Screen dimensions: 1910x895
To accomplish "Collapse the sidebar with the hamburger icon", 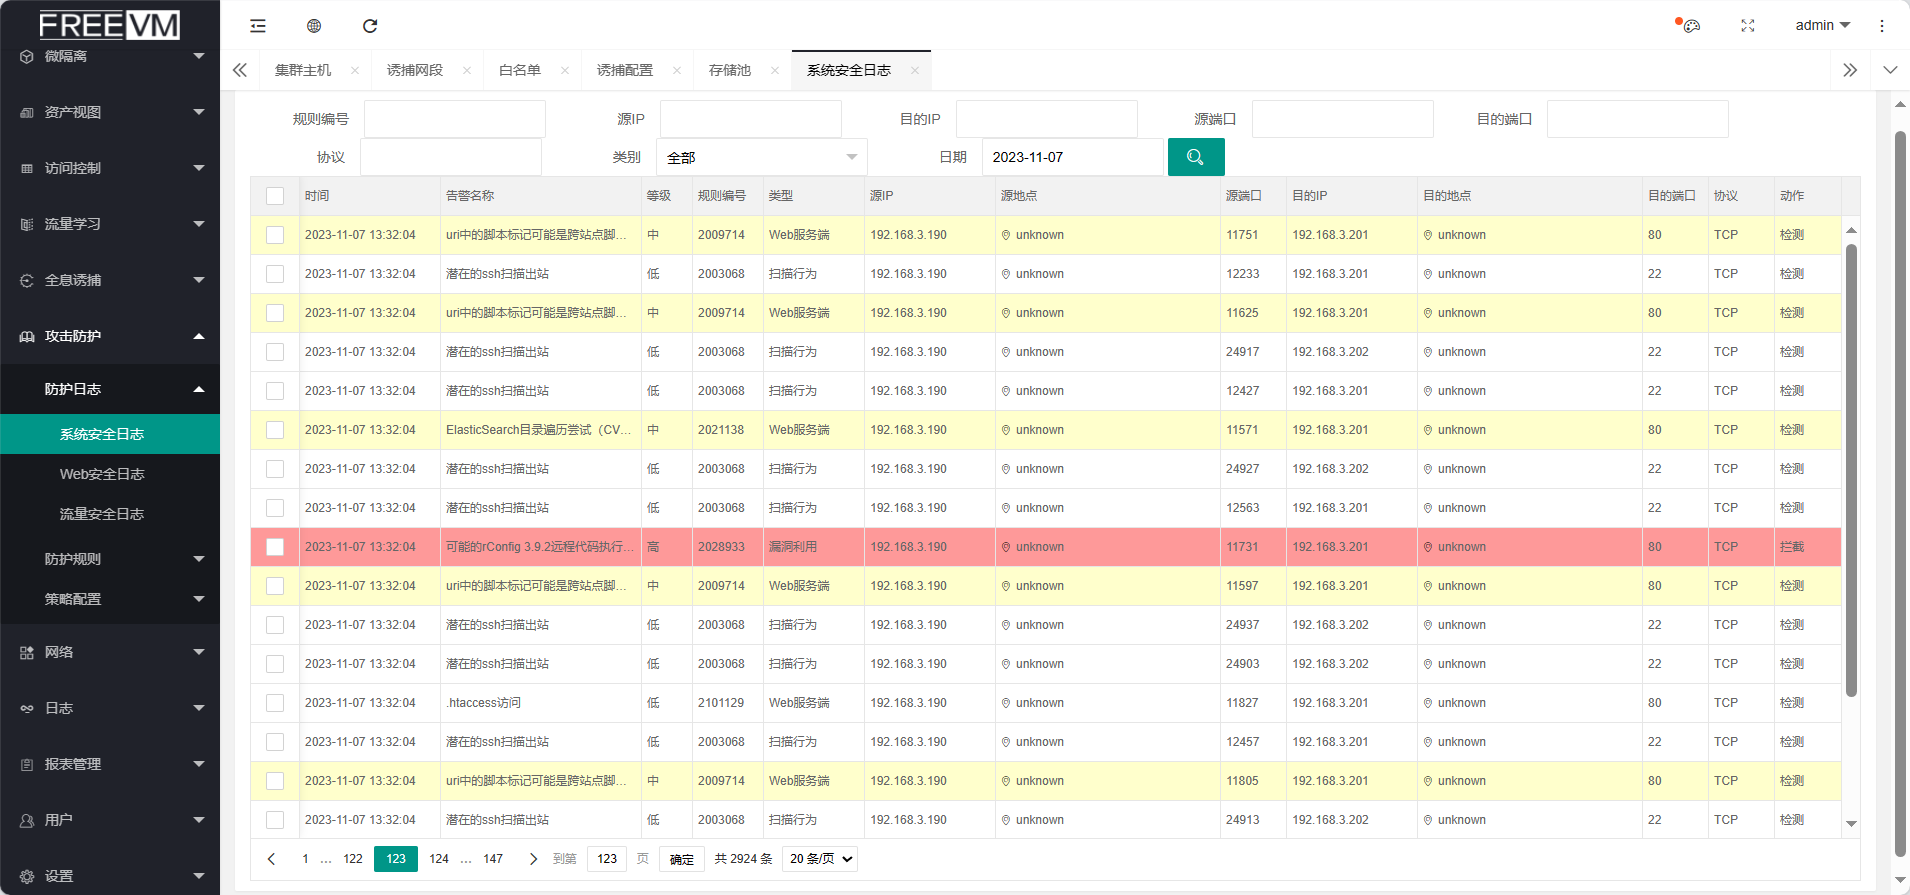I will [258, 26].
